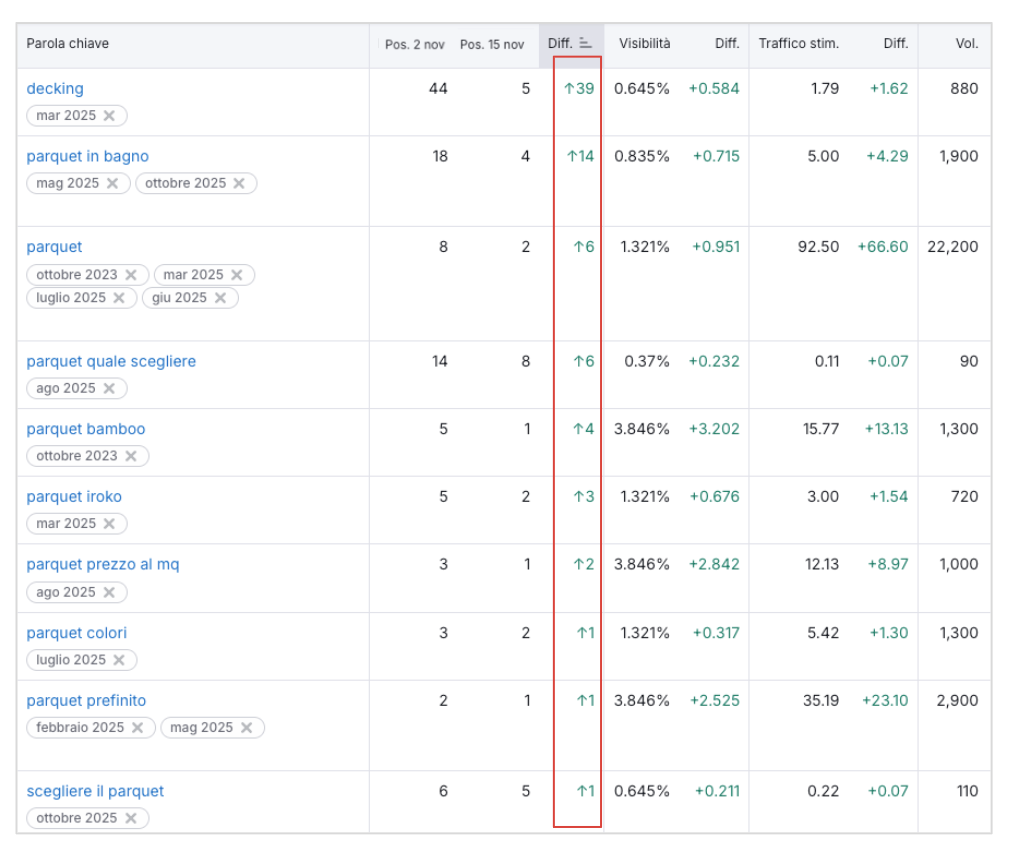Remove 'ottobre 2025' tag from scegliere il parquet
Screen dimensions: 1011x850
pos(130,818)
